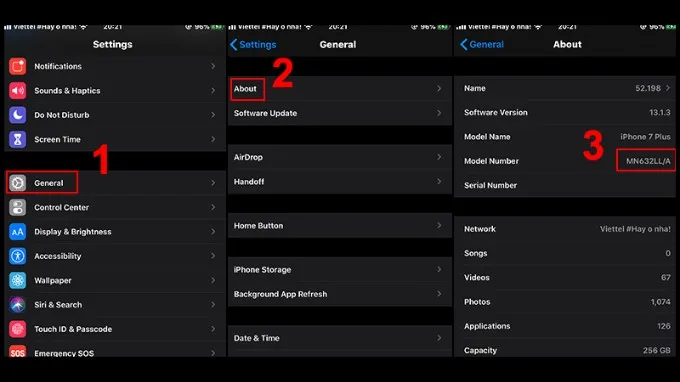
Task: Open Control Center row
Action: (115, 207)
